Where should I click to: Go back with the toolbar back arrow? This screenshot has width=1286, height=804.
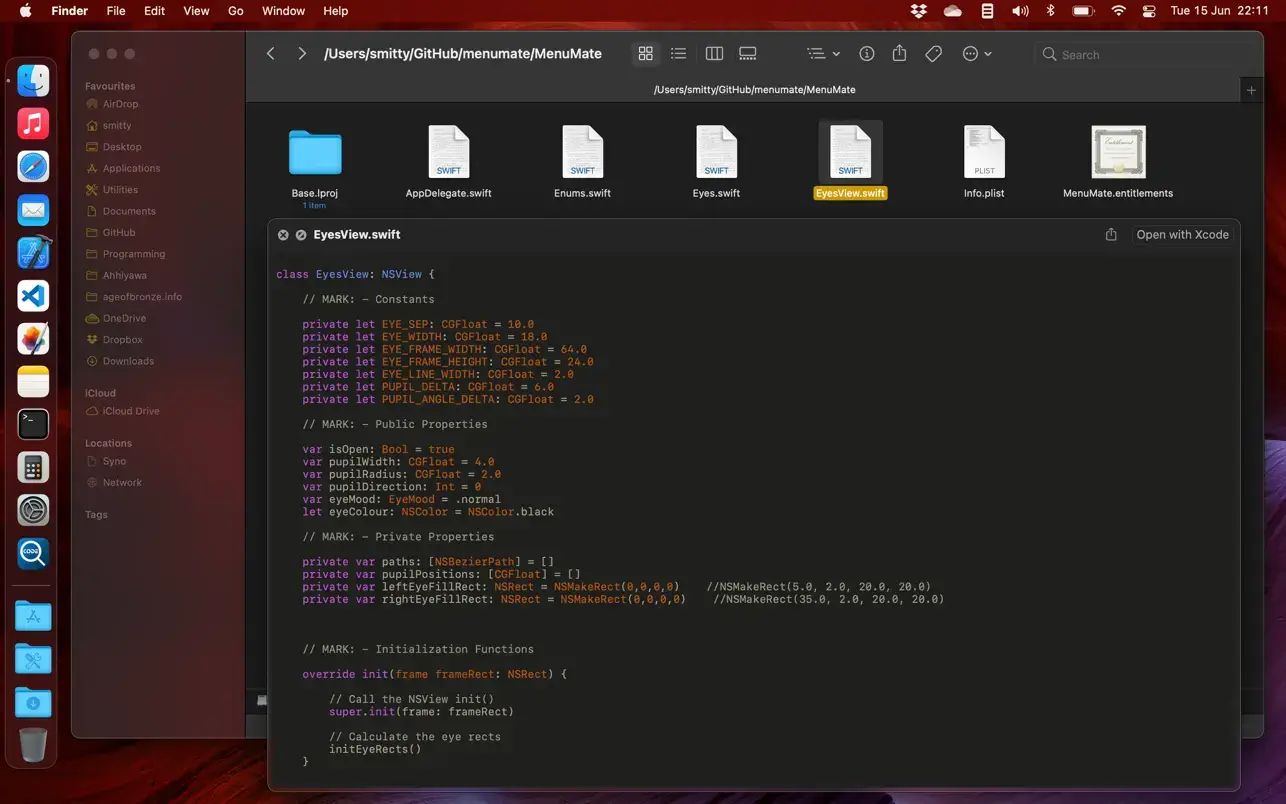[x=271, y=54]
